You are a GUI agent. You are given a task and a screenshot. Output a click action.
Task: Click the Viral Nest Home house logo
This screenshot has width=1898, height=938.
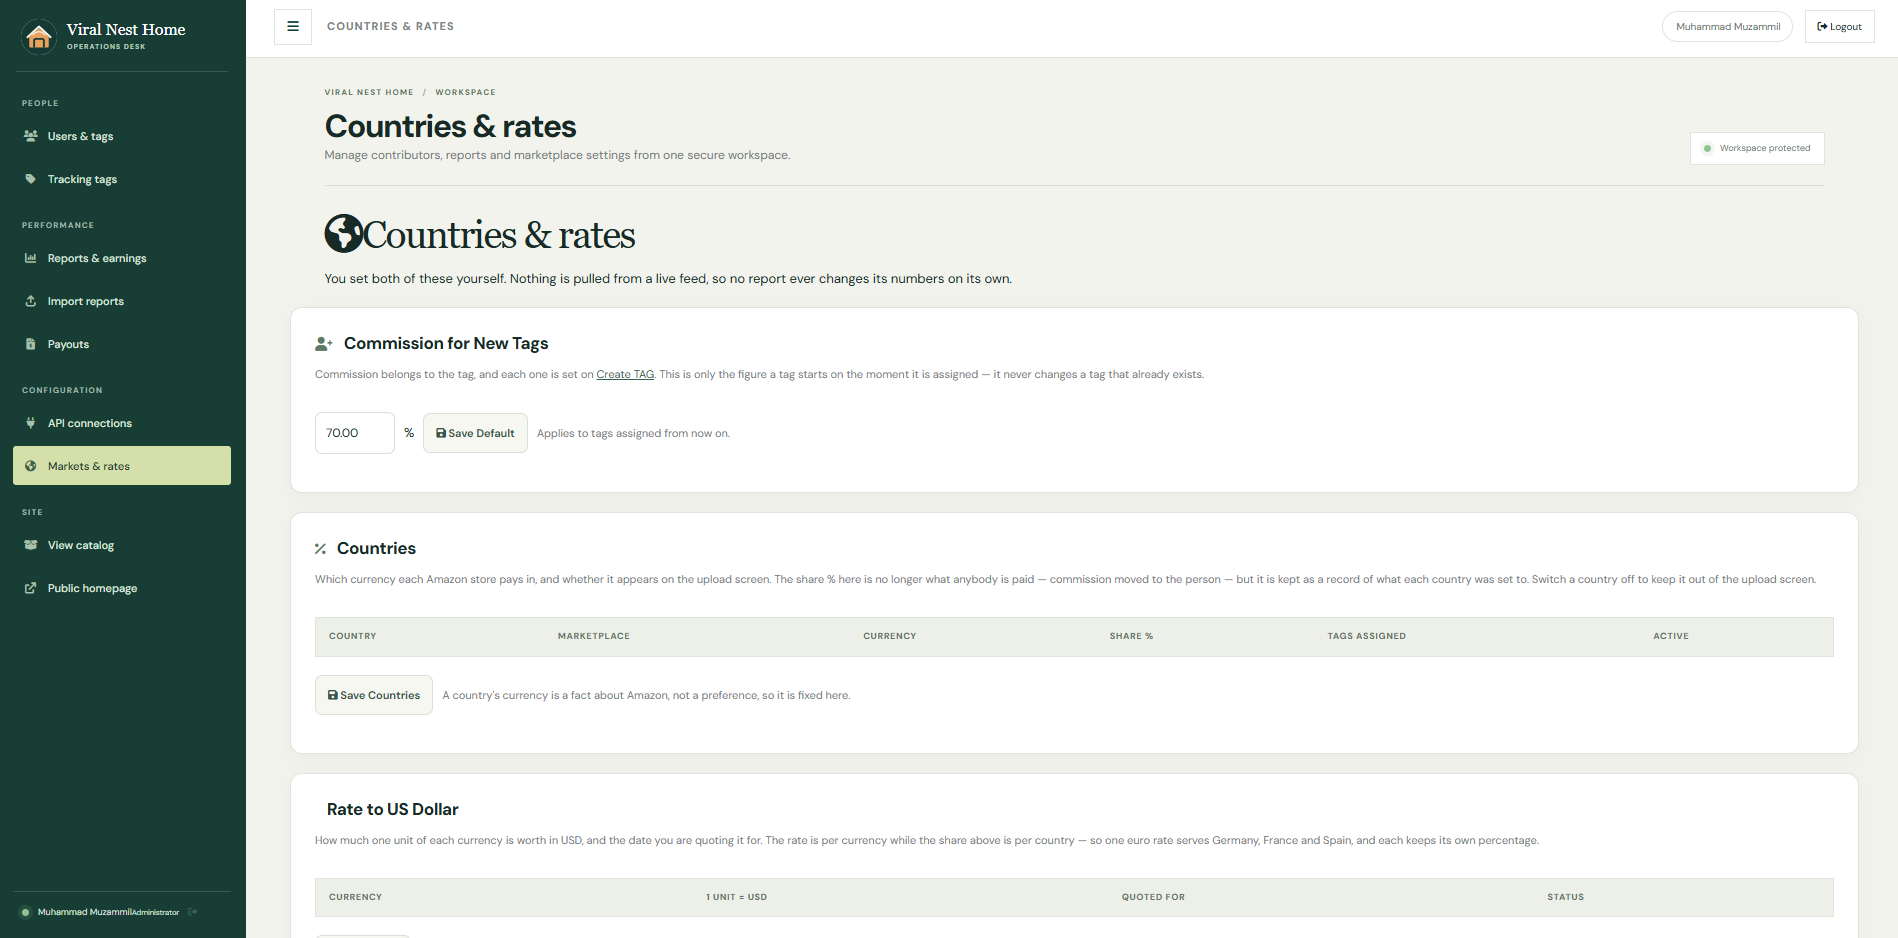[39, 37]
